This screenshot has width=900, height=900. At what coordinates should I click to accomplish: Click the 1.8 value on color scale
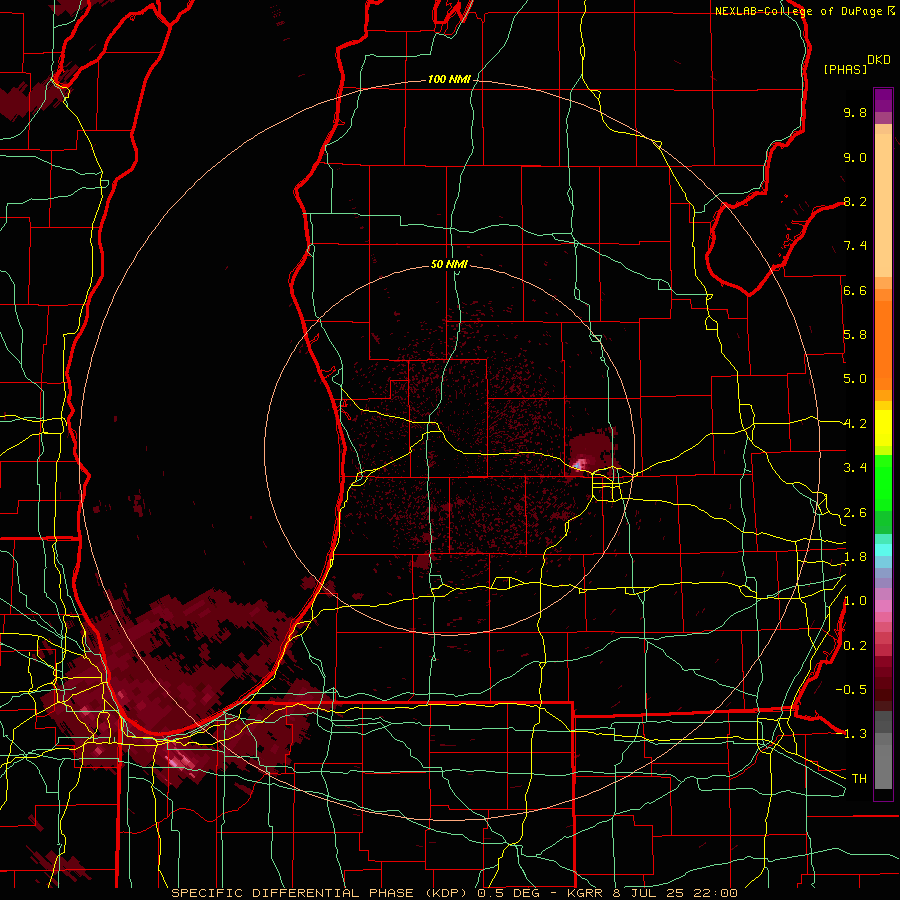click(855, 557)
